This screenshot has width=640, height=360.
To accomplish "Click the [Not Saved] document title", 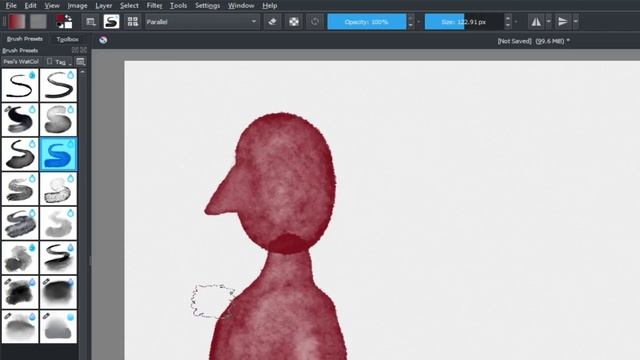I will pos(514,41).
